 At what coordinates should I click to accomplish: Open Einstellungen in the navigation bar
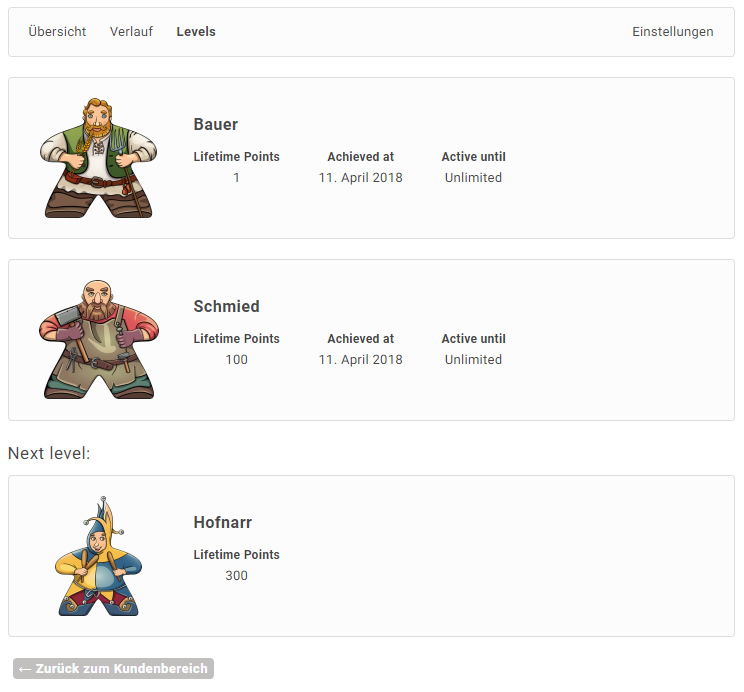tap(672, 32)
